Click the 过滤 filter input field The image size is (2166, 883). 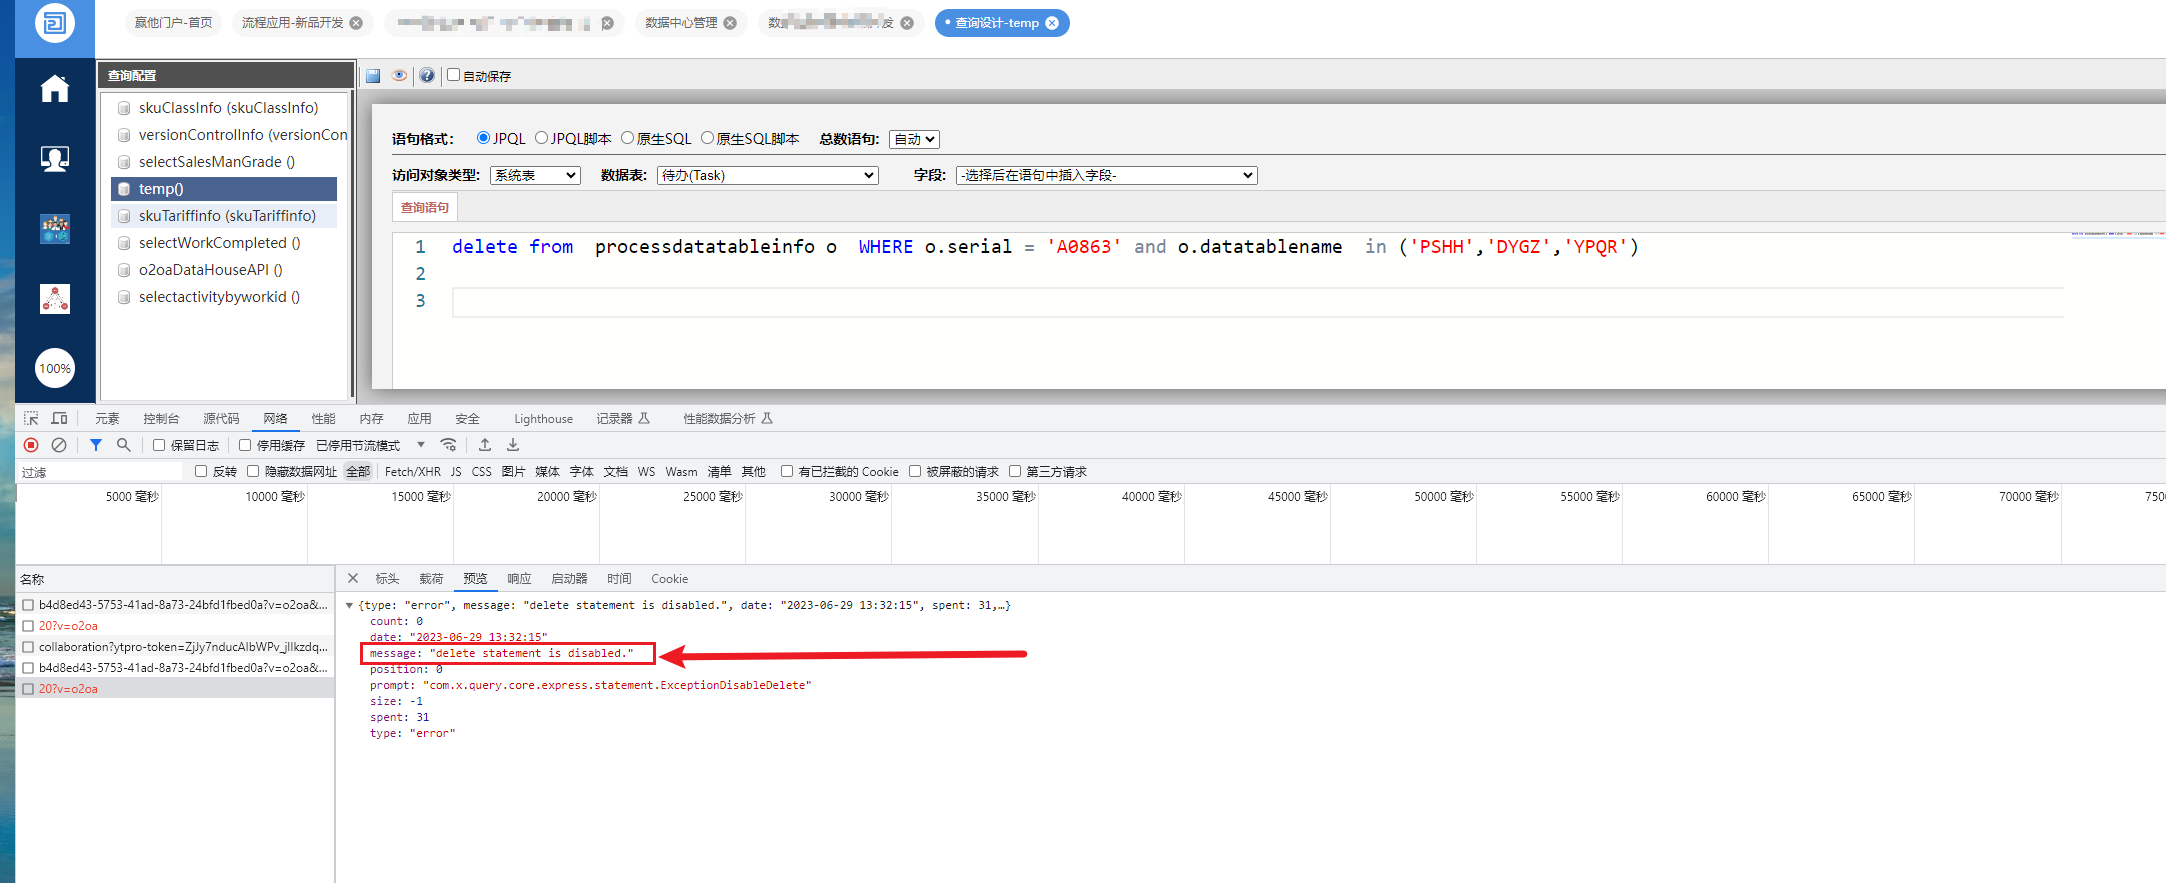click(x=101, y=471)
